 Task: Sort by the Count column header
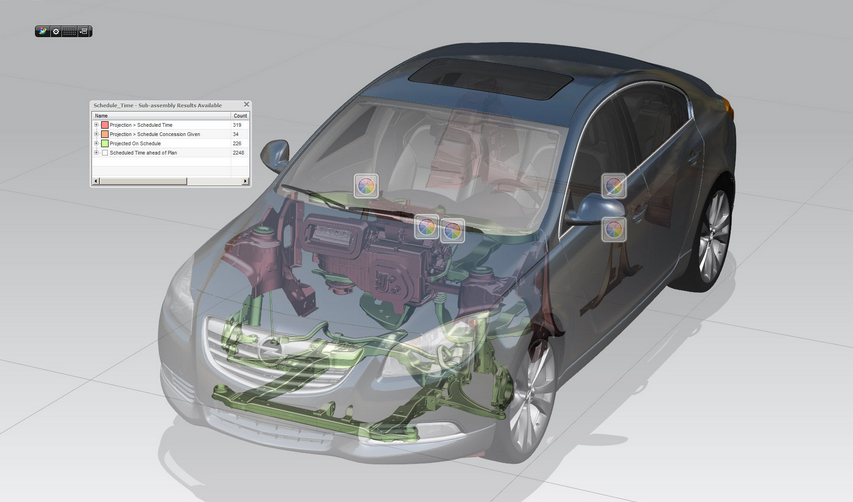pyautogui.click(x=240, y=116)
